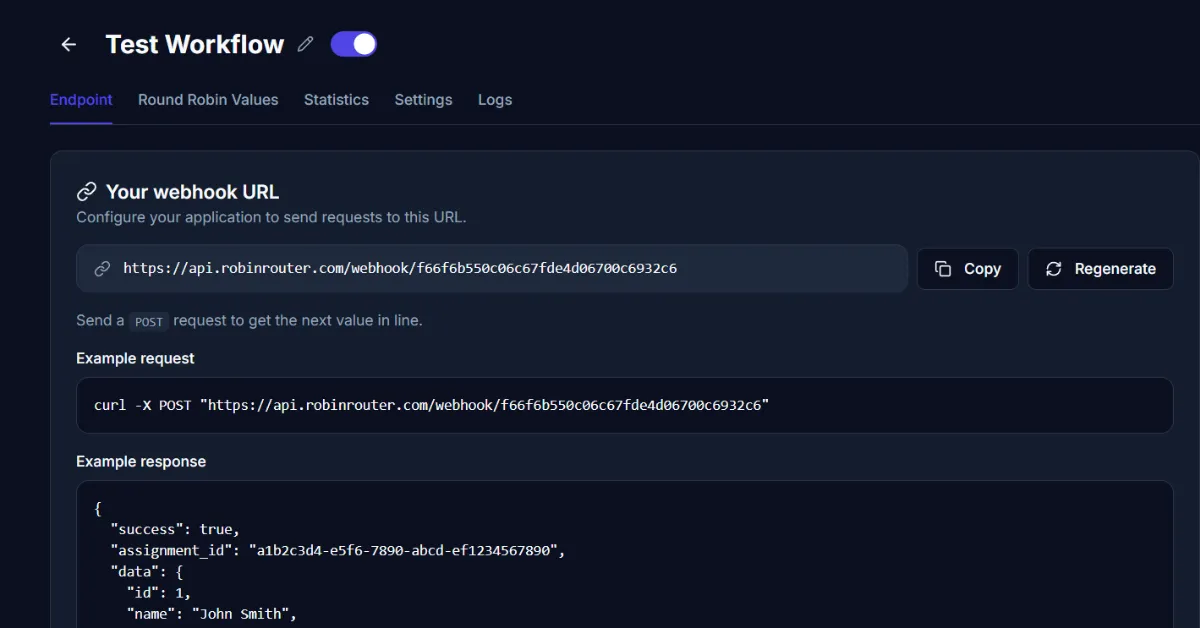The width and height of the screenshot is (1200, 628).
Task: Click the curl command in Example request
Action: [x=430, y=404]
